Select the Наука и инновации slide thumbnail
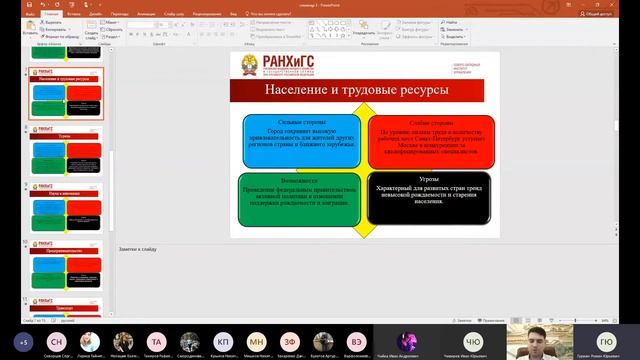The width and height of the screenshot is (640, 360). (x=66, y=208)
